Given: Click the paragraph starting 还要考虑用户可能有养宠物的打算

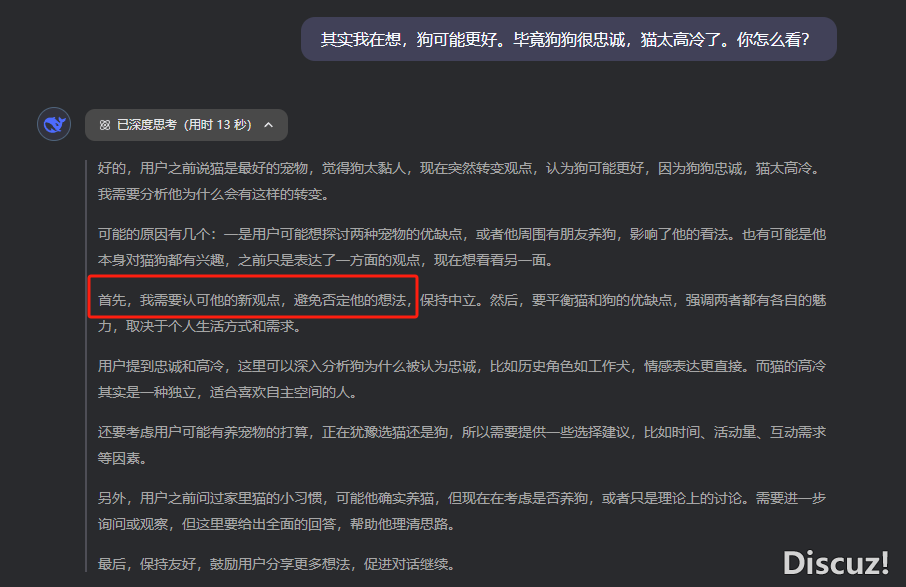Looking at the screenshot, I should pos(462,445).
